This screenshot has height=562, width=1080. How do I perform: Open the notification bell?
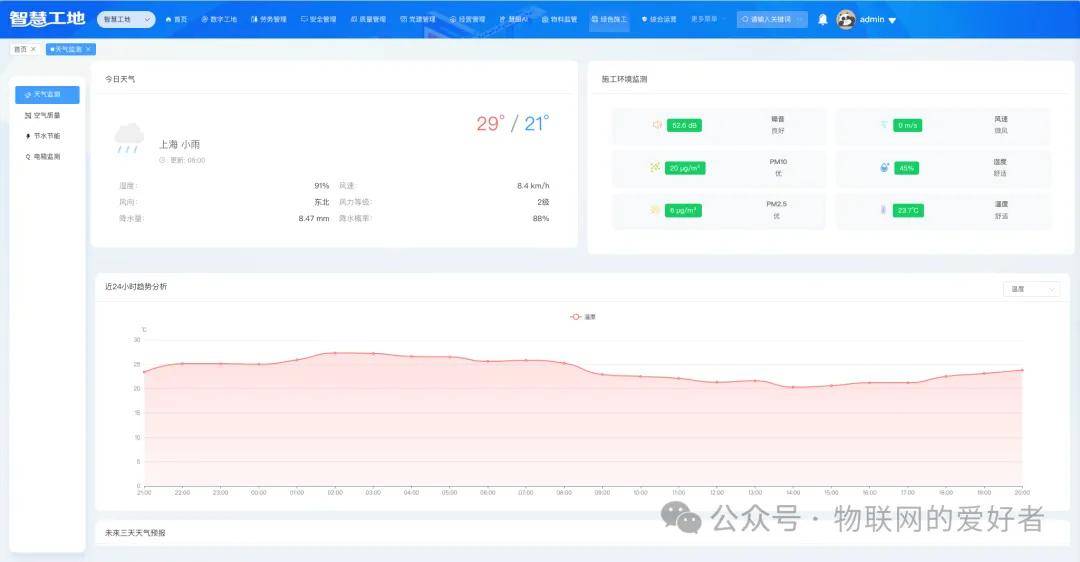(822, 19)
